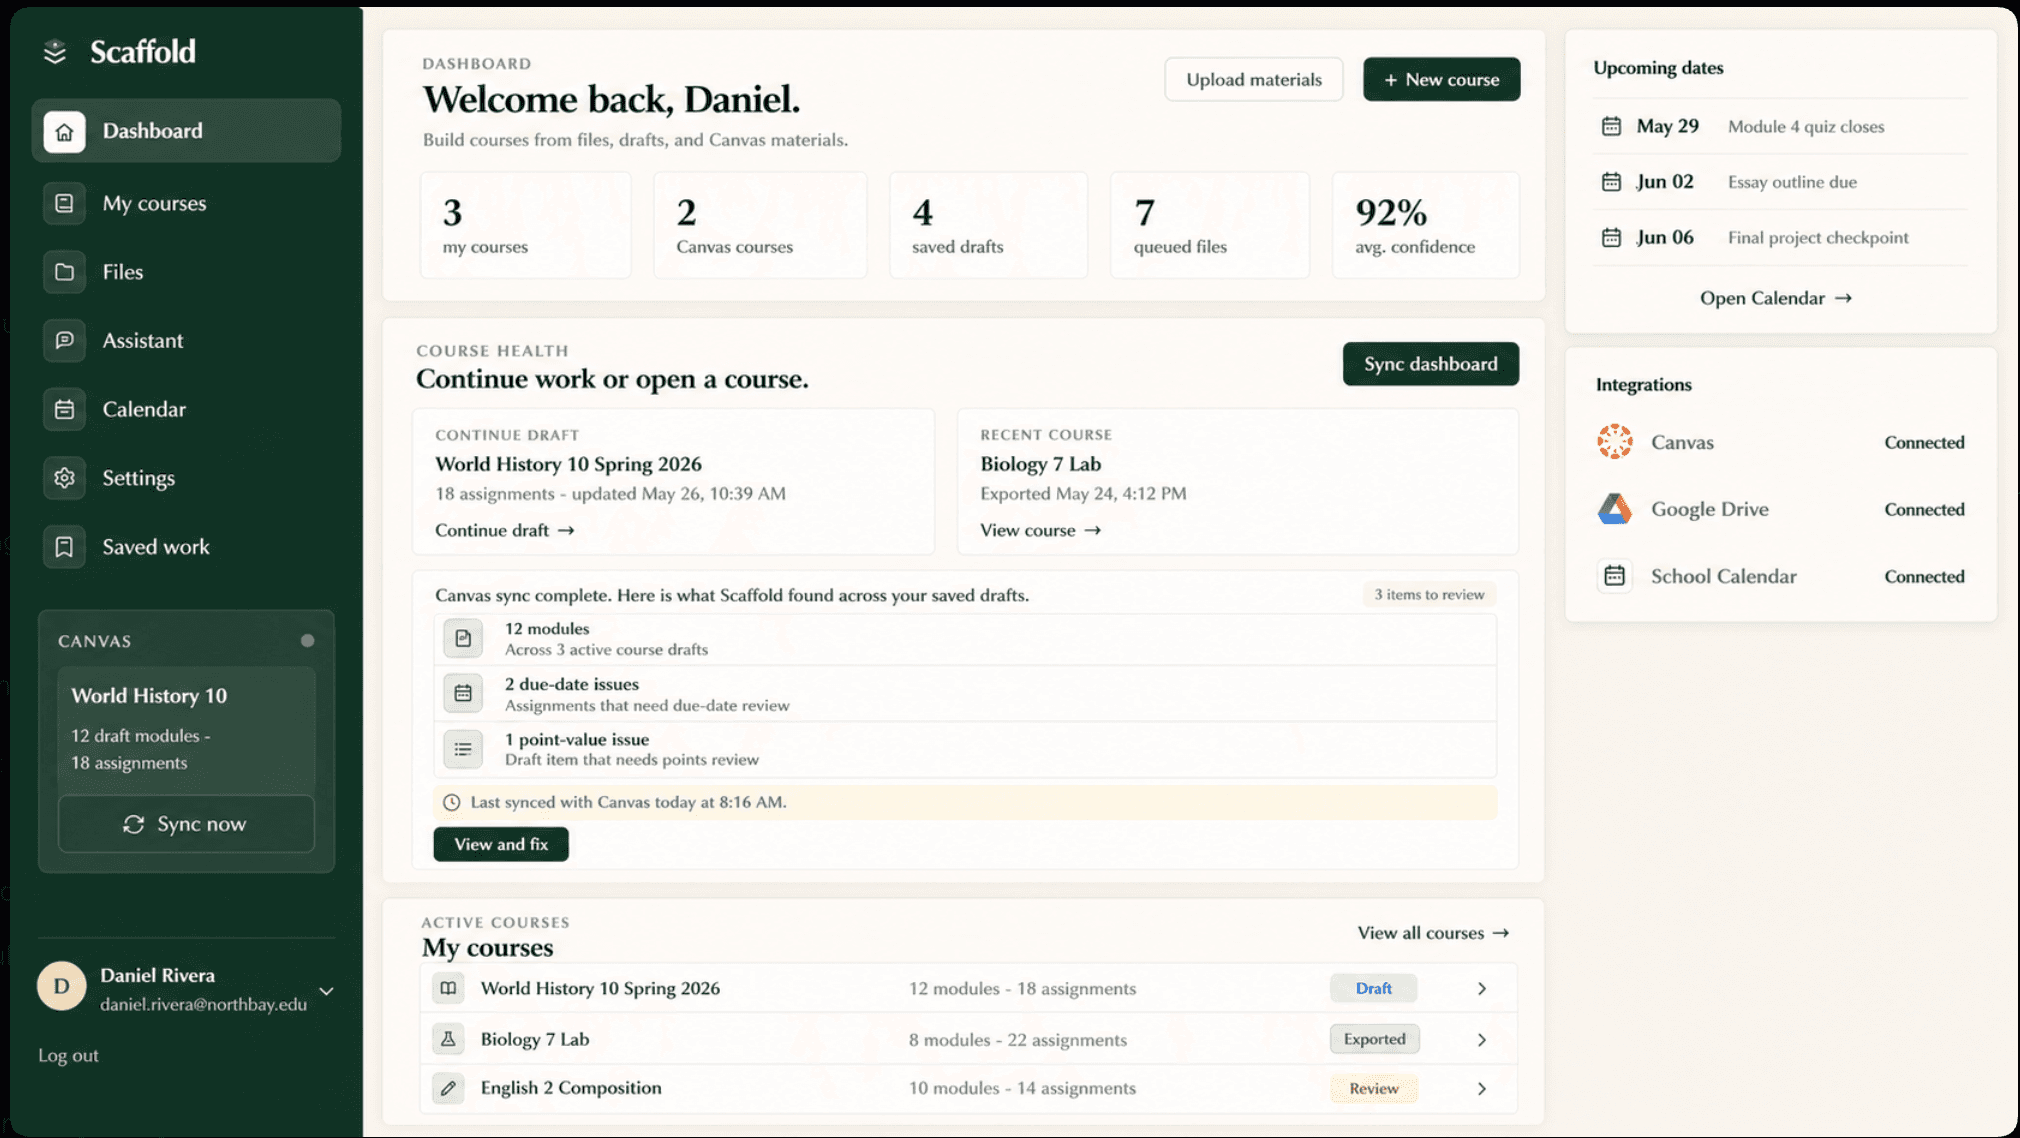The width and height of the screenshot is (2020, 1138).
Task: Click the 3 my courses stat card
Action: 525,225
